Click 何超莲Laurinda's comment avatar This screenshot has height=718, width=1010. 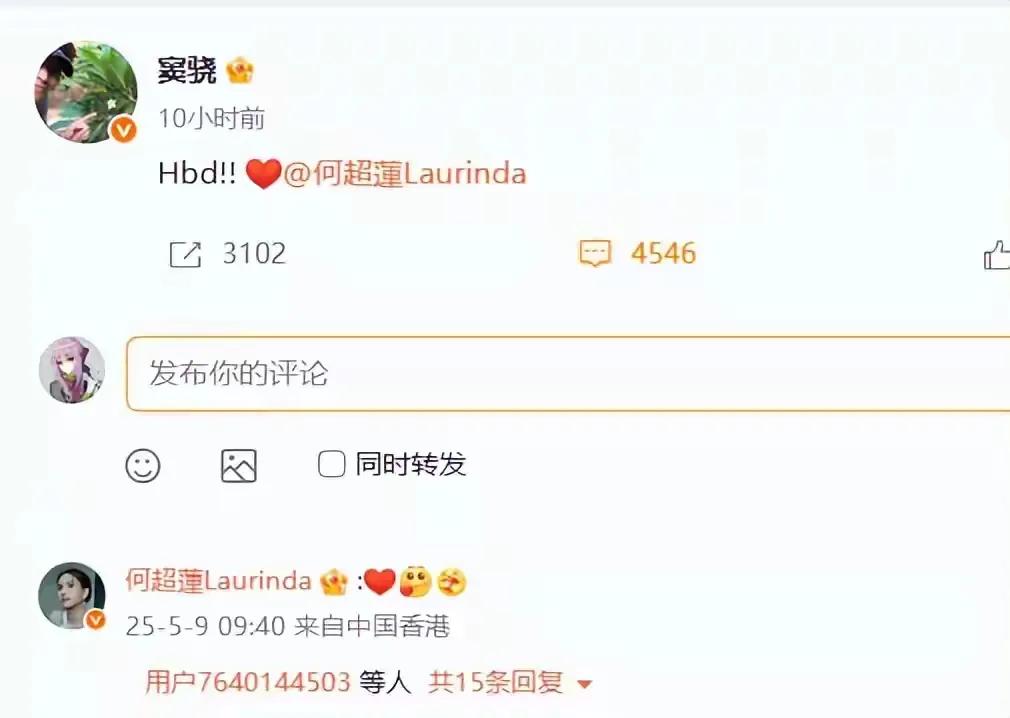pyautogui.click(x=71, y=595)
